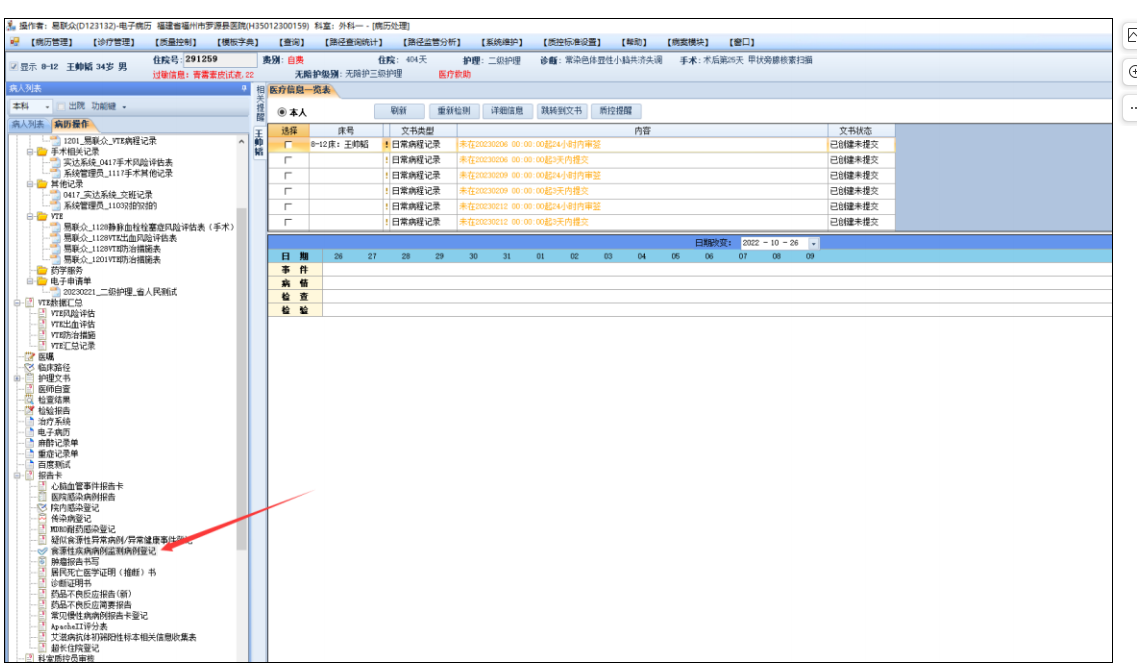Collapse the 电子申请单 tree node
1137x667 pixels.
(x=30, y=281)
